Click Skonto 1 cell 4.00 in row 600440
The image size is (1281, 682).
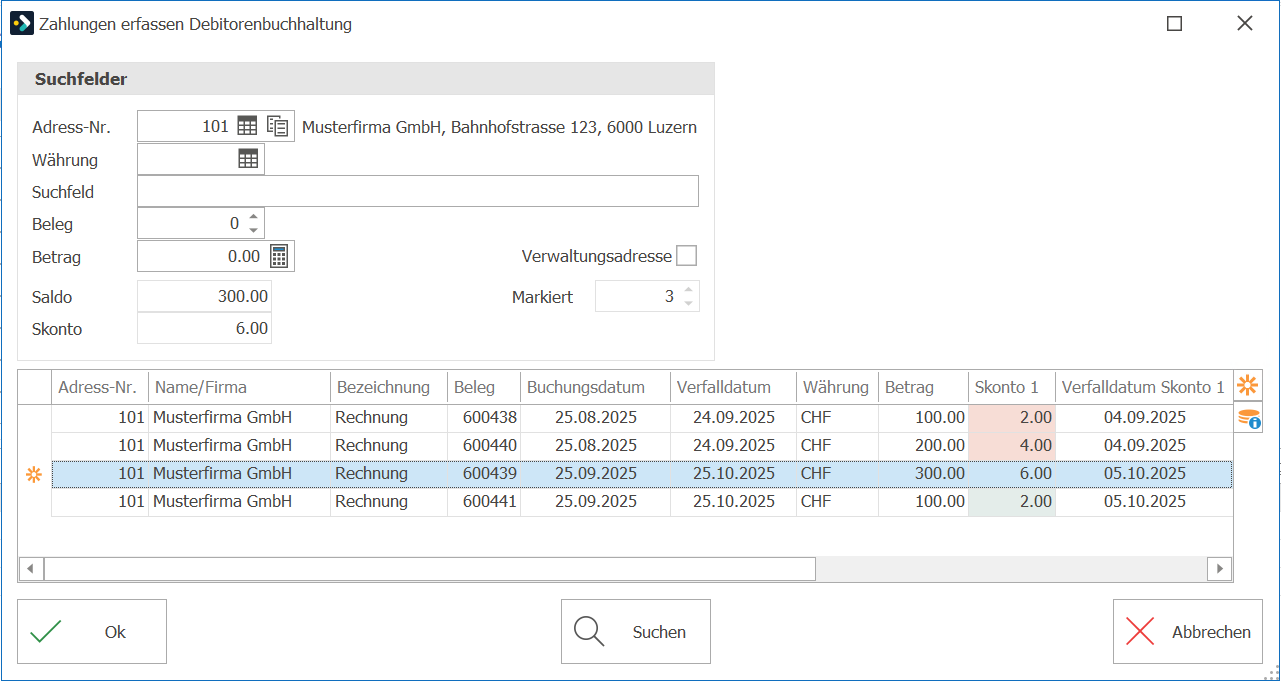[x=1012, y=446]
